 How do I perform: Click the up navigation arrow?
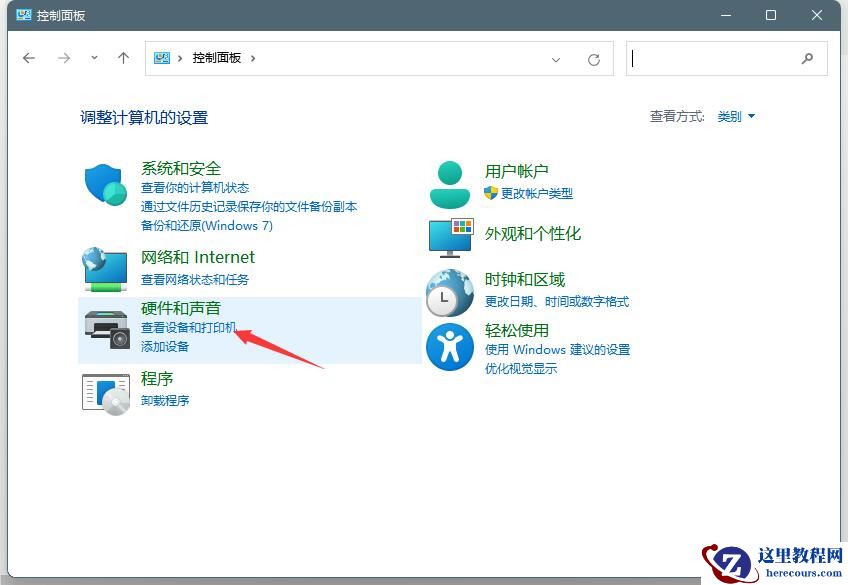pyautogui.click(x=123, y=58)
